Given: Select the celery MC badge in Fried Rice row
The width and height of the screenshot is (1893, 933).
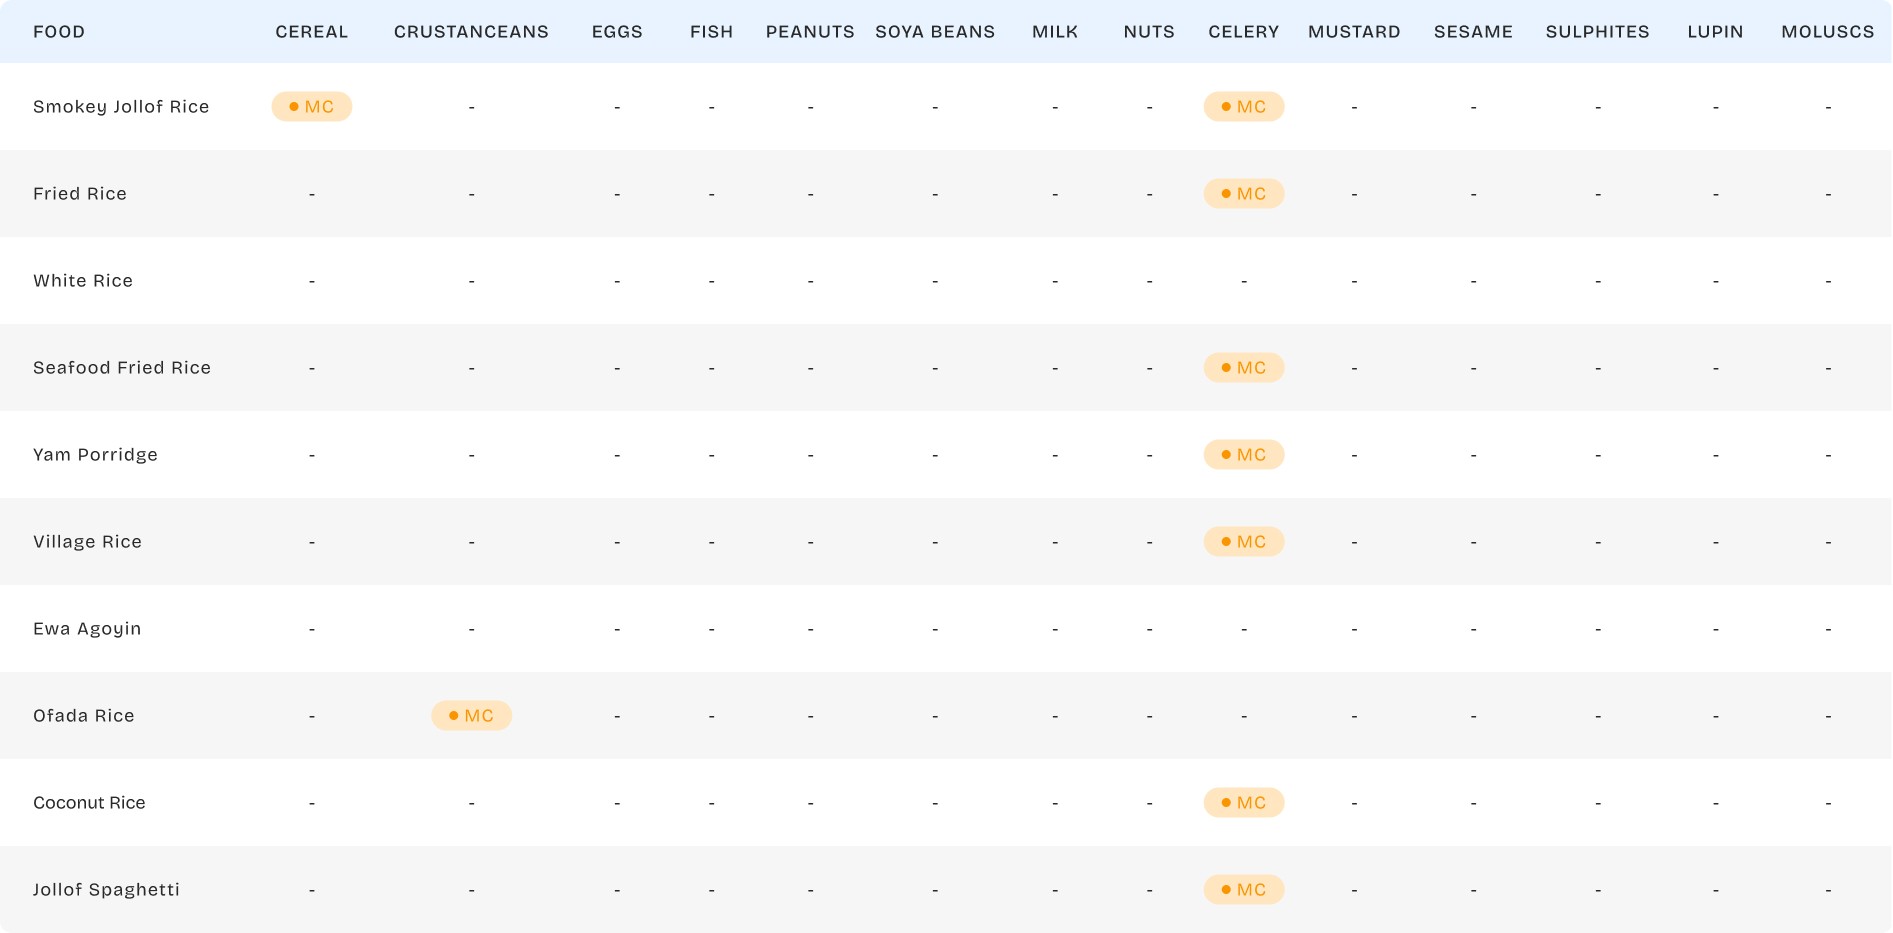Looking at the screenshot, I should (x=1243, y=194).
